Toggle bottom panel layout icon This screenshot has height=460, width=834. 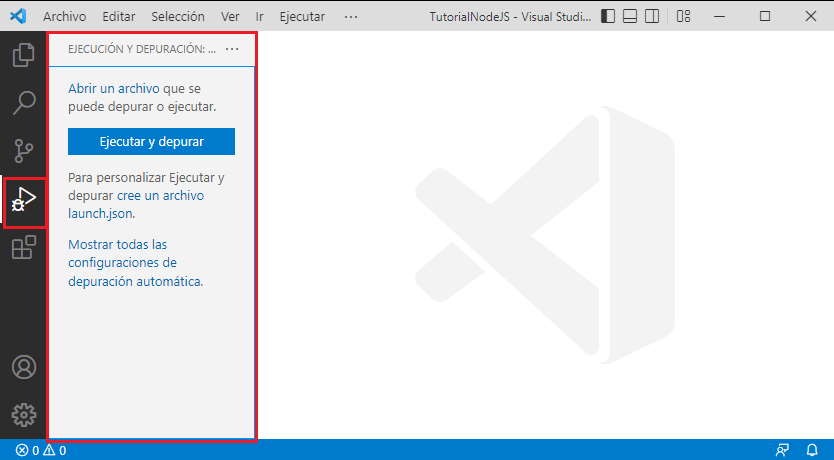coord(630,16)
